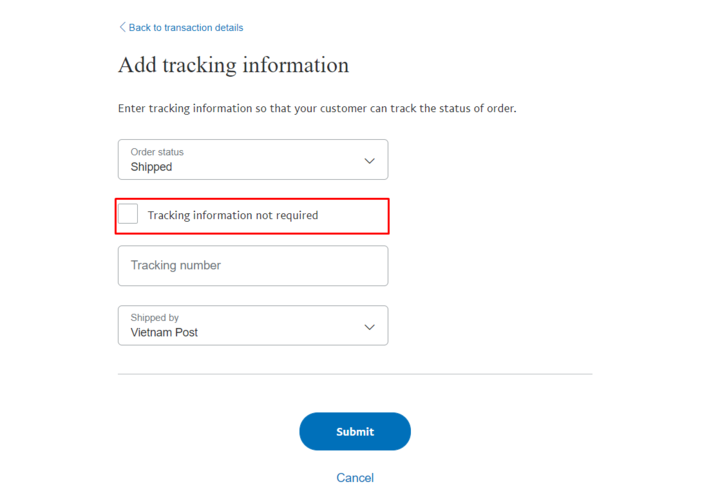Click the 'Tracking information not required' label text
720x502 pixels.
pos(233,215)
